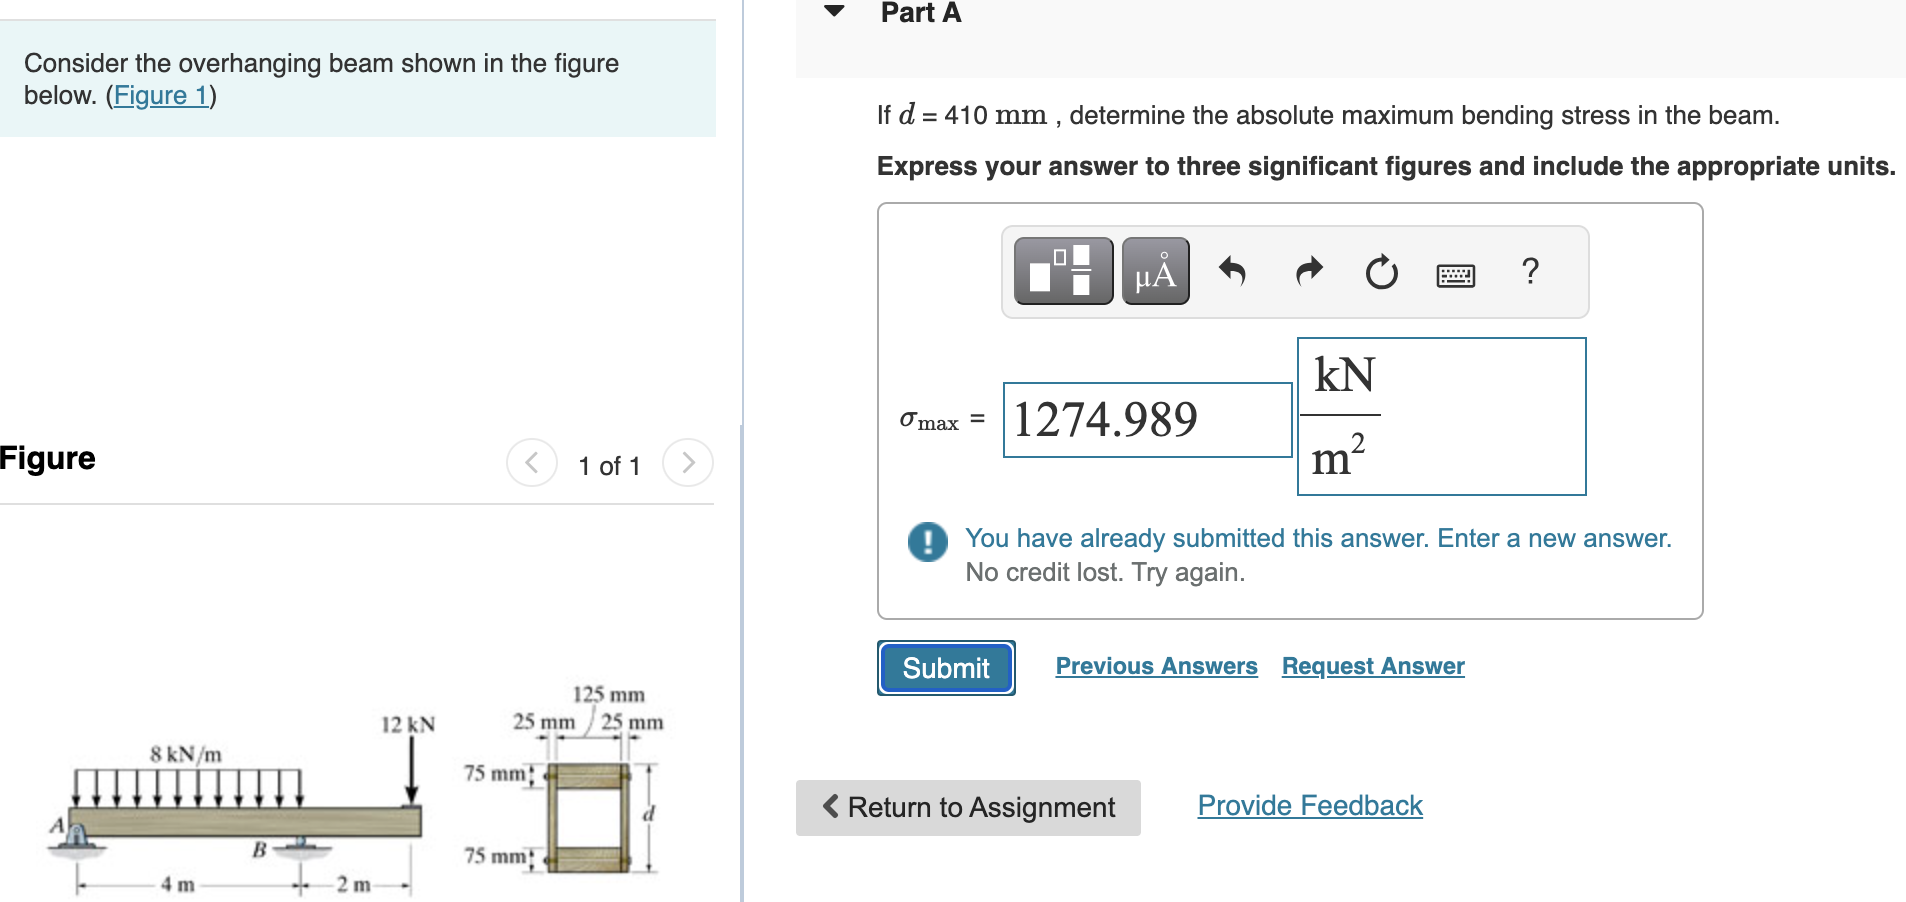Open the Previous Answers link

[x=1156, y=665]
